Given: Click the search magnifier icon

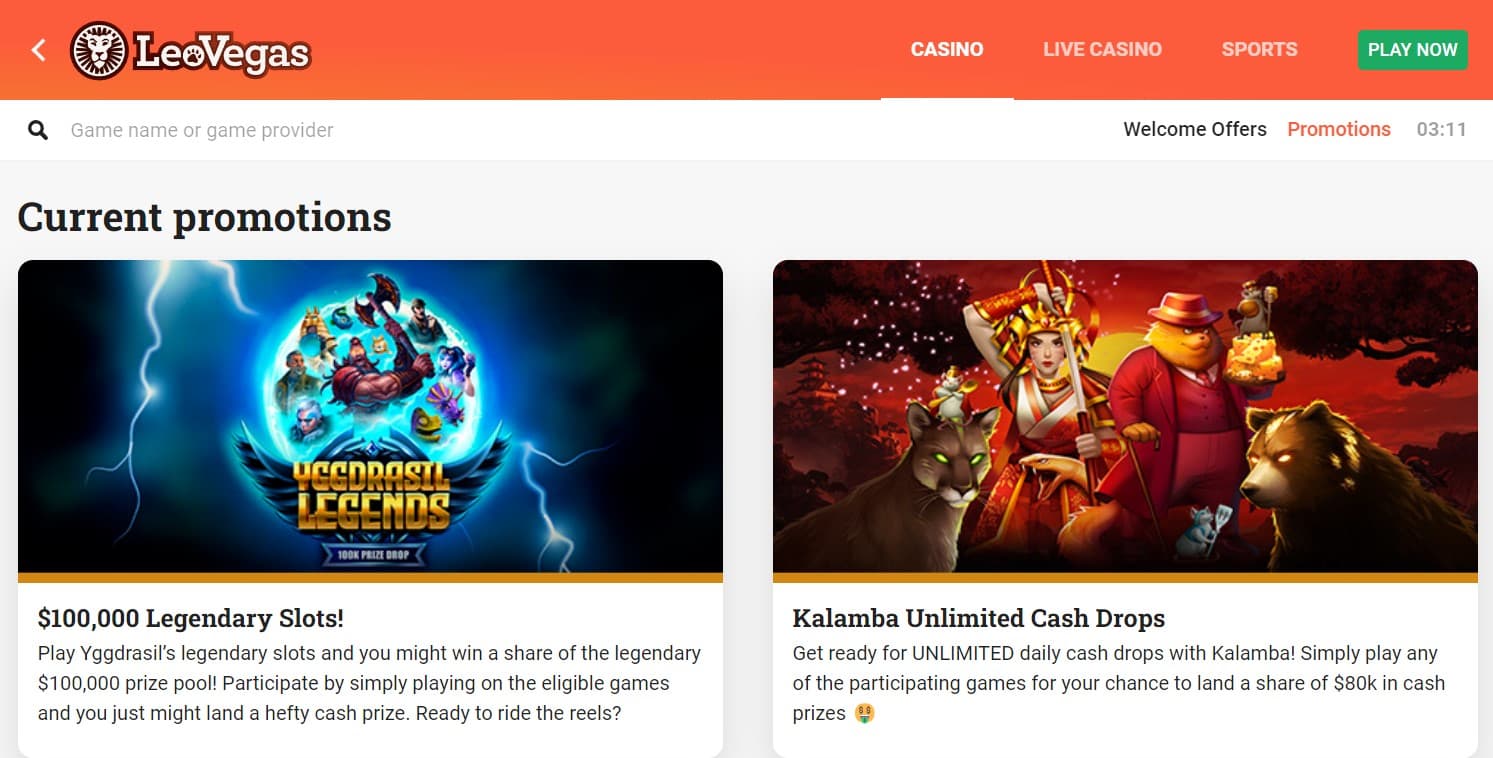Looking at the screenshot, I should click(x=38, y=130).
